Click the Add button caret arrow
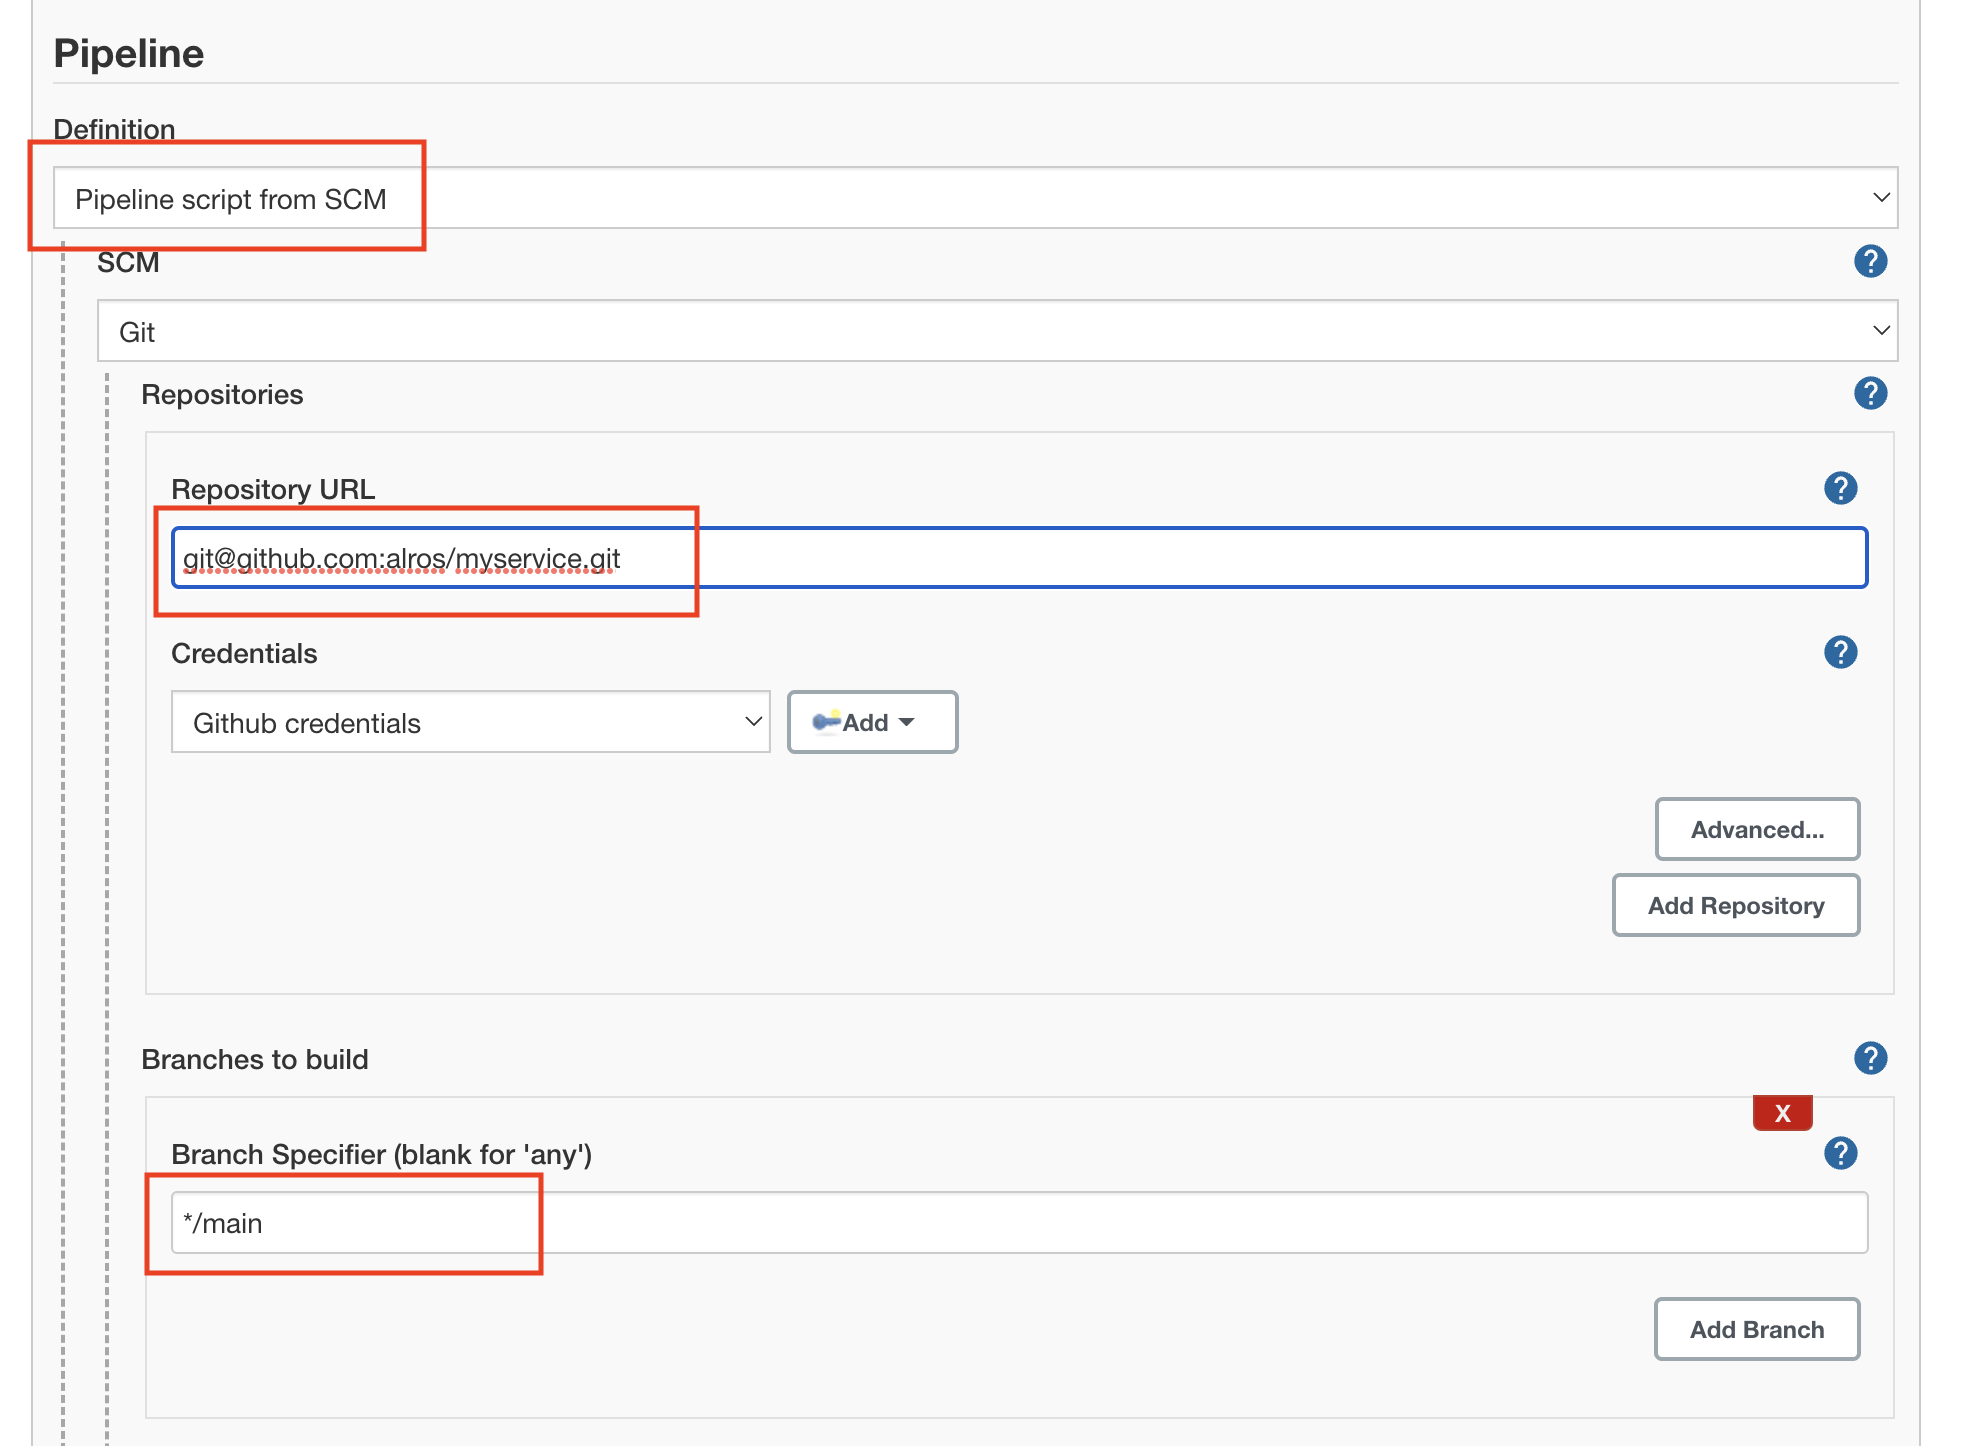 click(907, 722)
